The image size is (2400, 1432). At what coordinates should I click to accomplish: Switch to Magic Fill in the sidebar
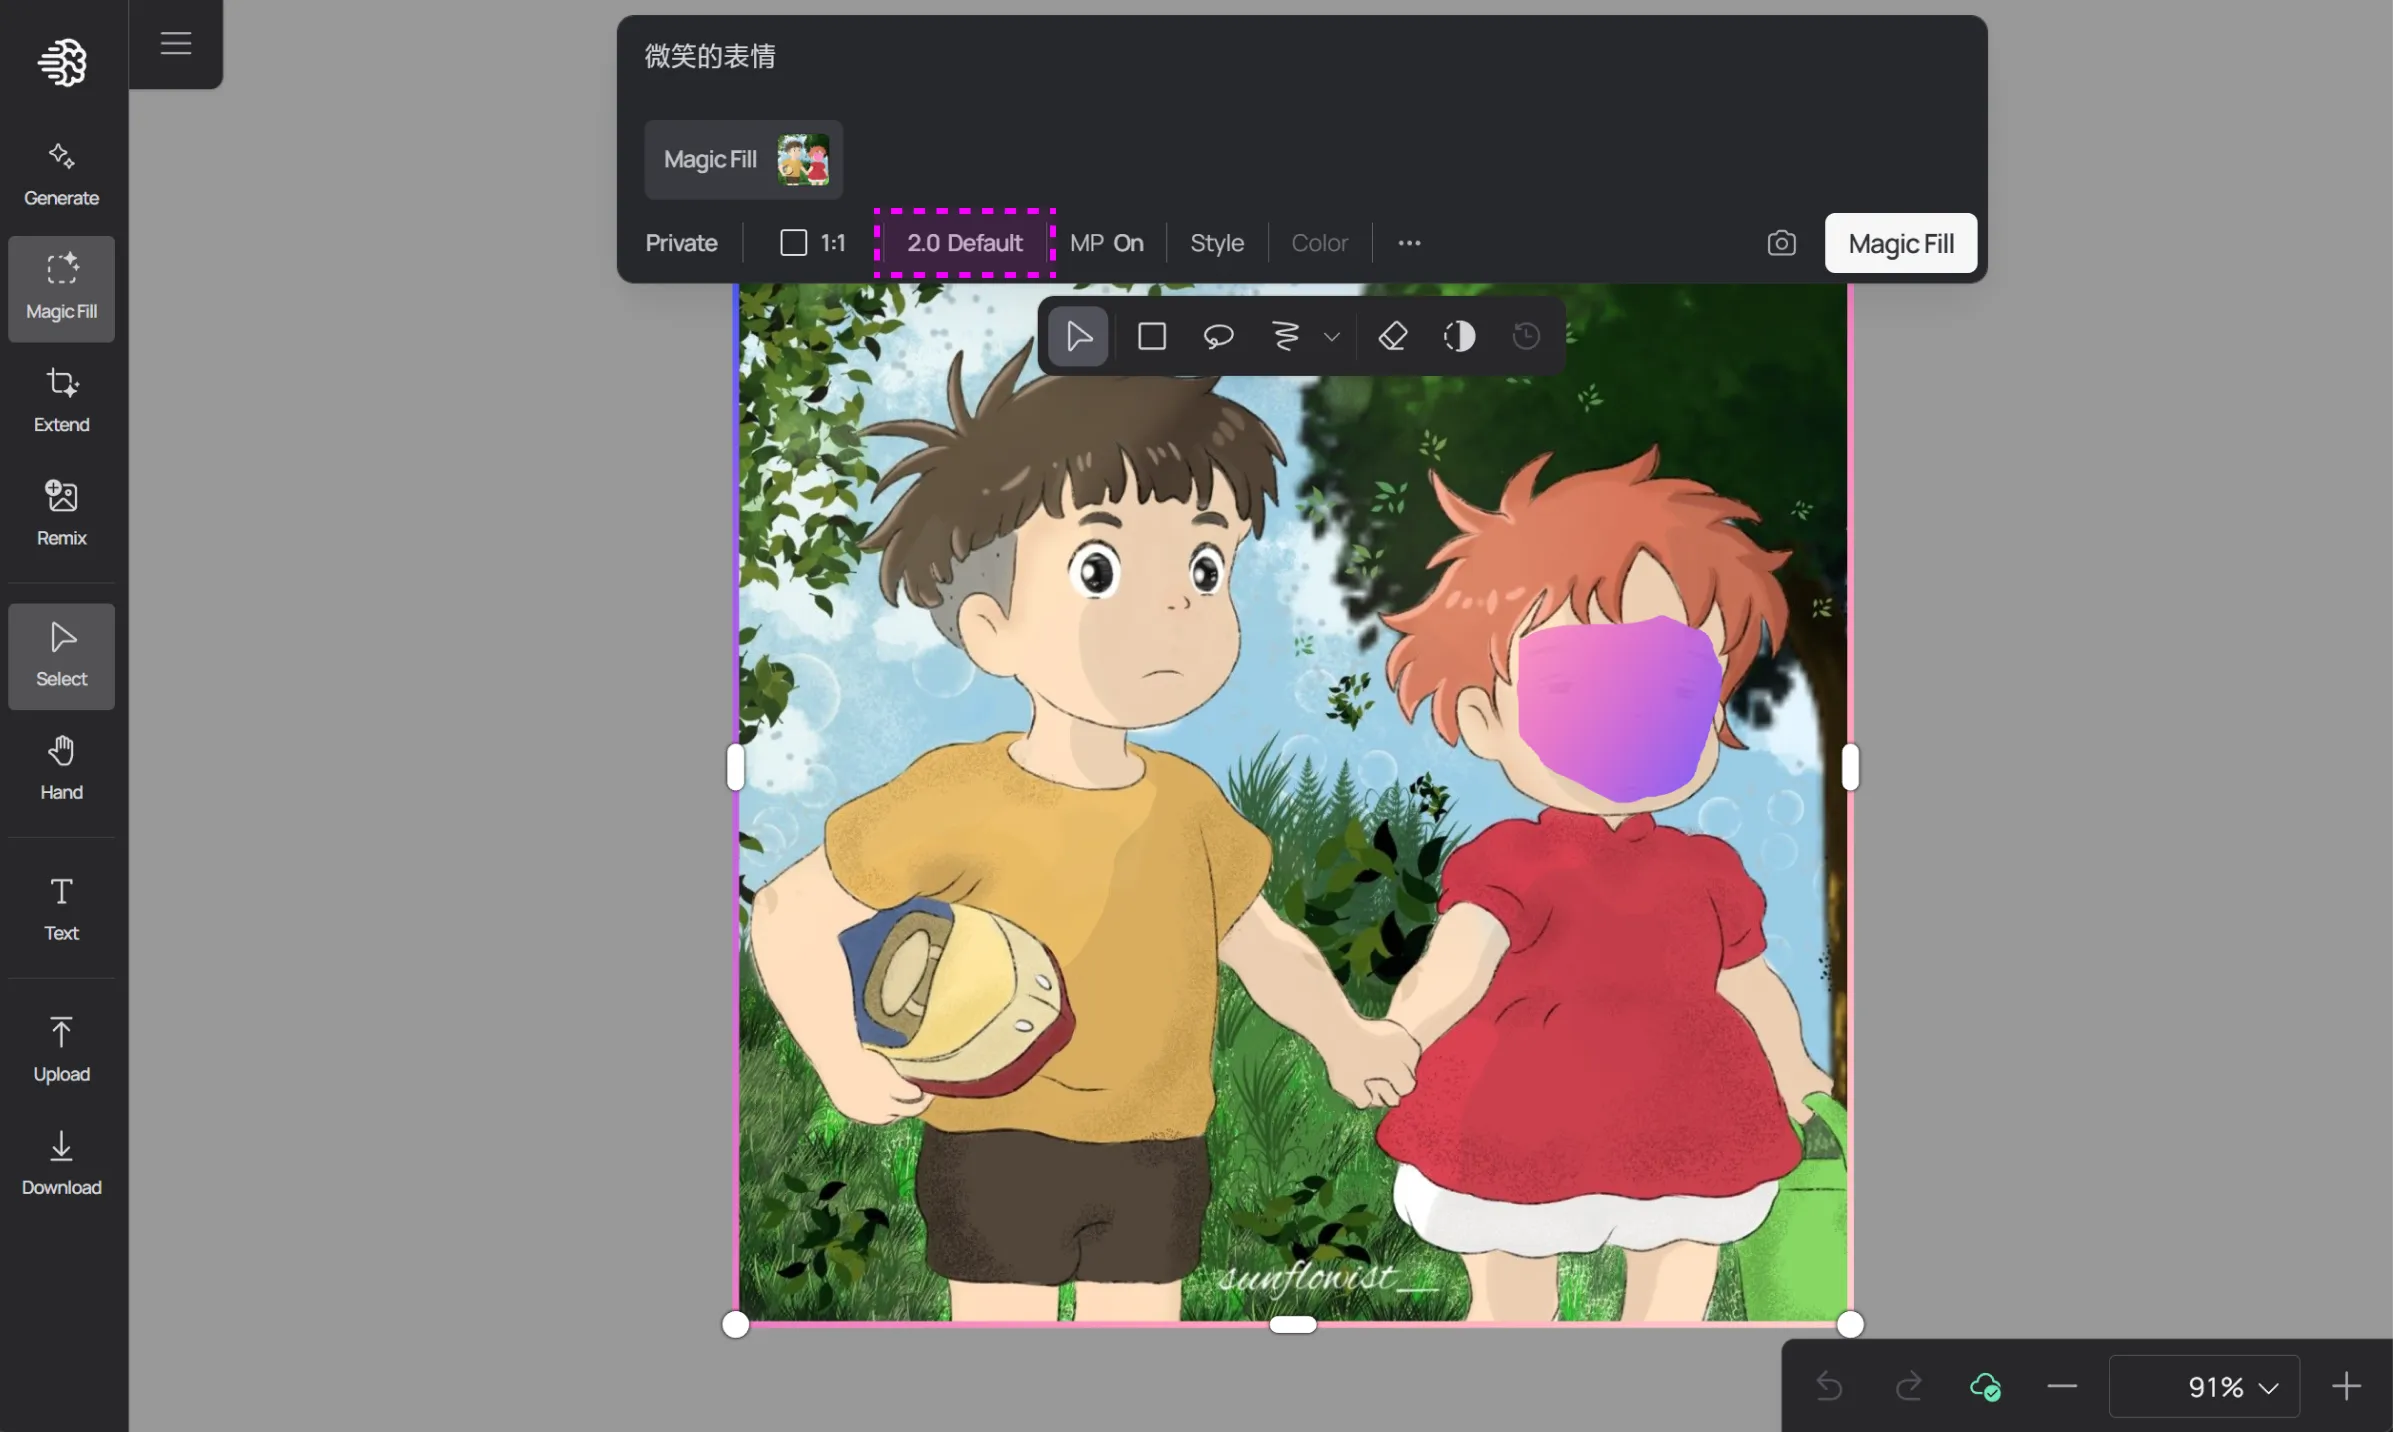[x=62, y=288]
